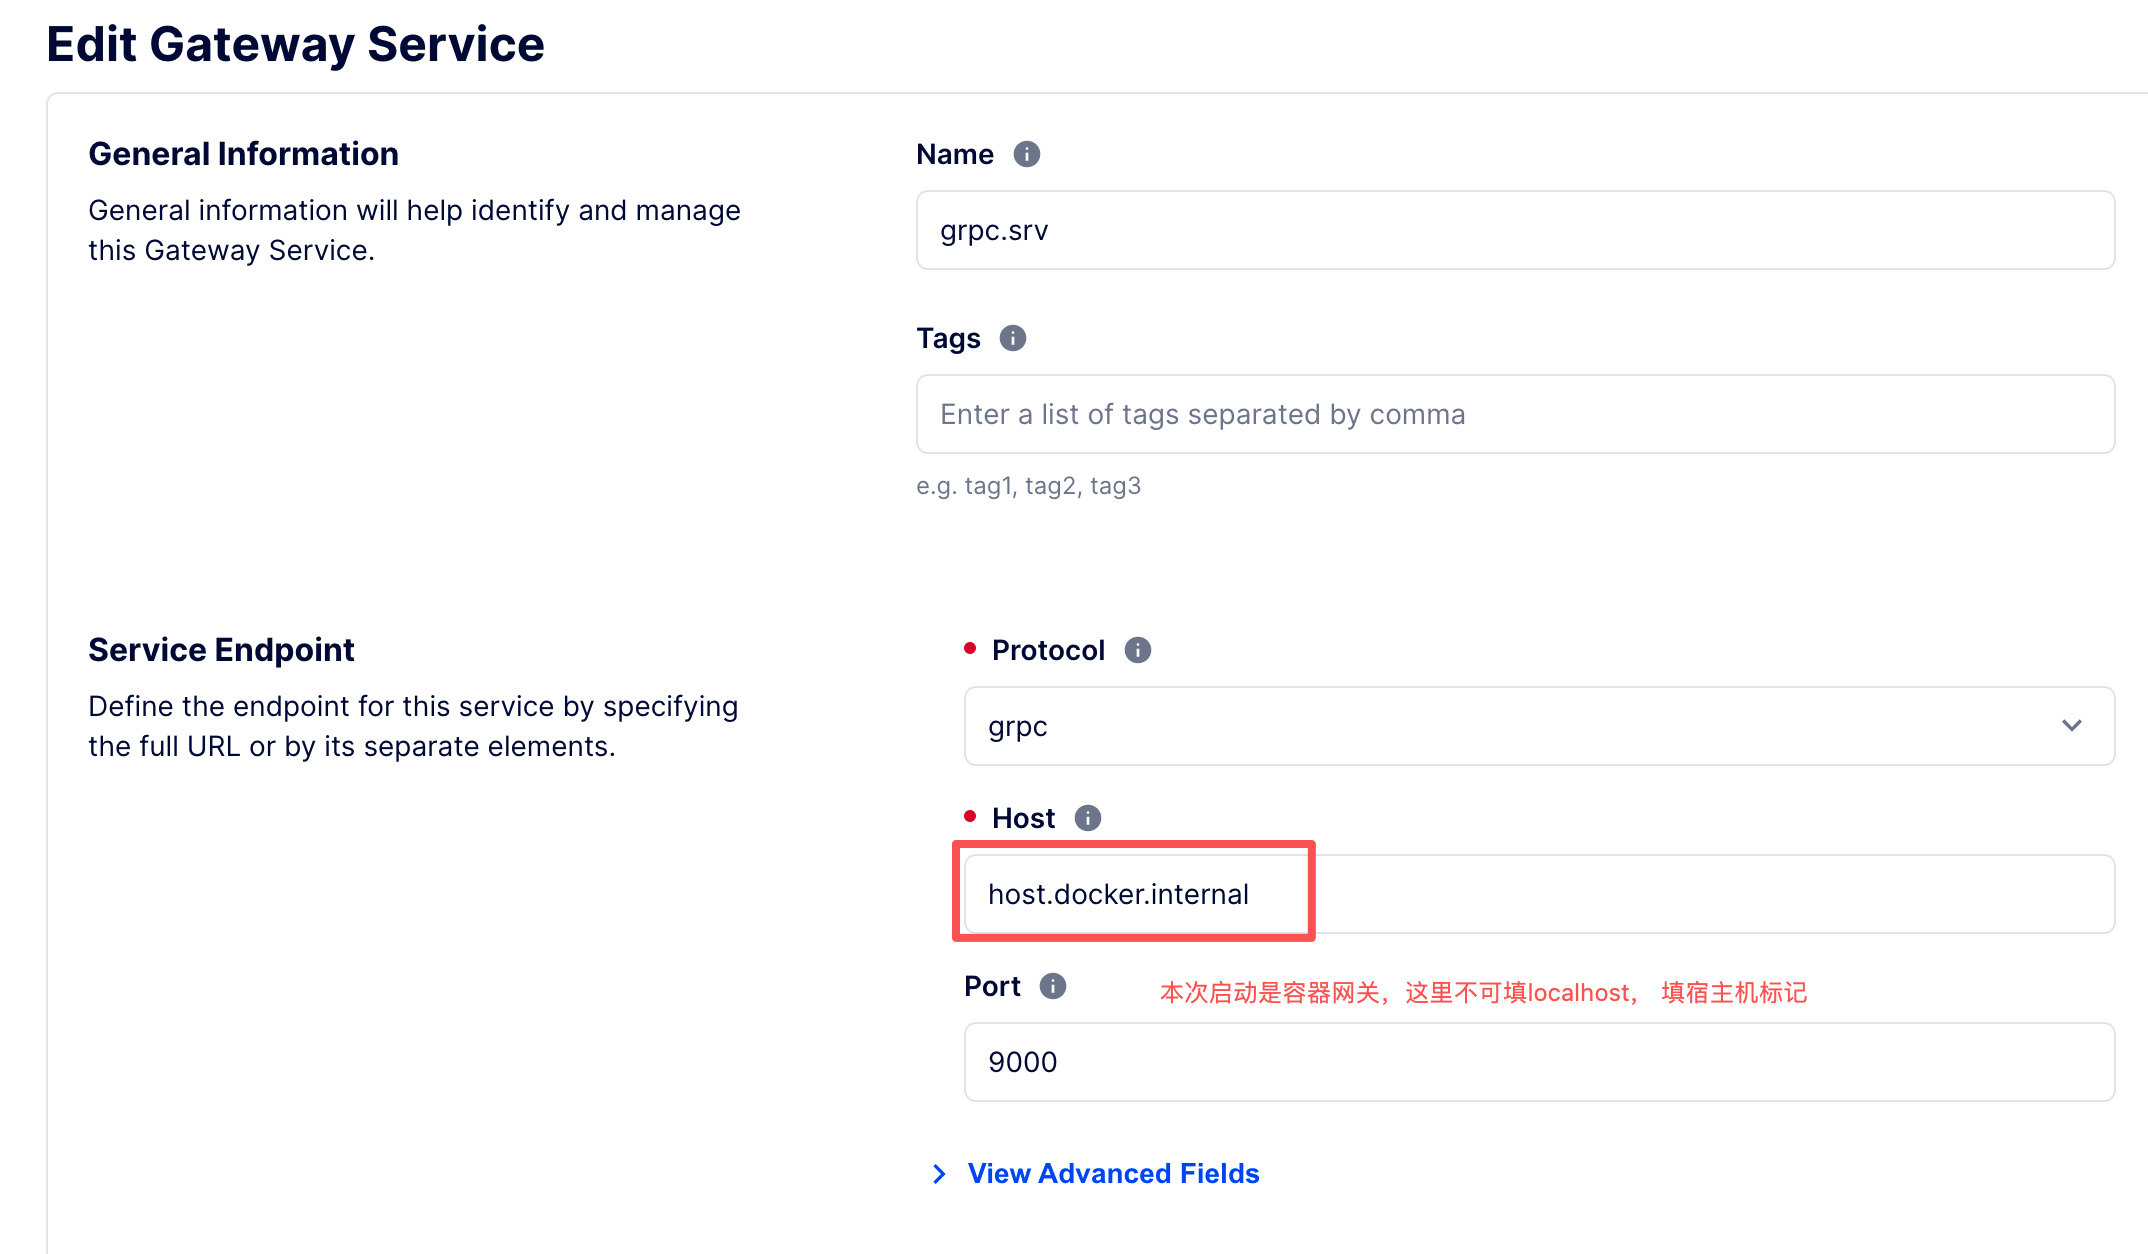The width and height of the screenshot is (2148, 1254).
Task: Click the chevron arrow before View Advanced Fields
Action: click(x=939, y=1174)
